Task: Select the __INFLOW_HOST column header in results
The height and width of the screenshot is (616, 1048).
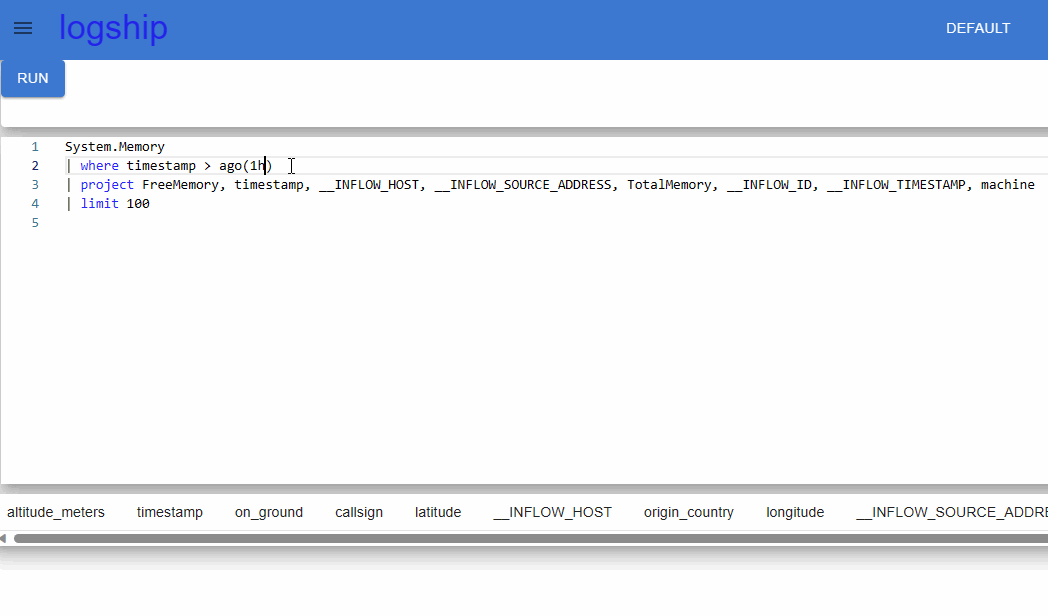Action: (x=553, y=512)
